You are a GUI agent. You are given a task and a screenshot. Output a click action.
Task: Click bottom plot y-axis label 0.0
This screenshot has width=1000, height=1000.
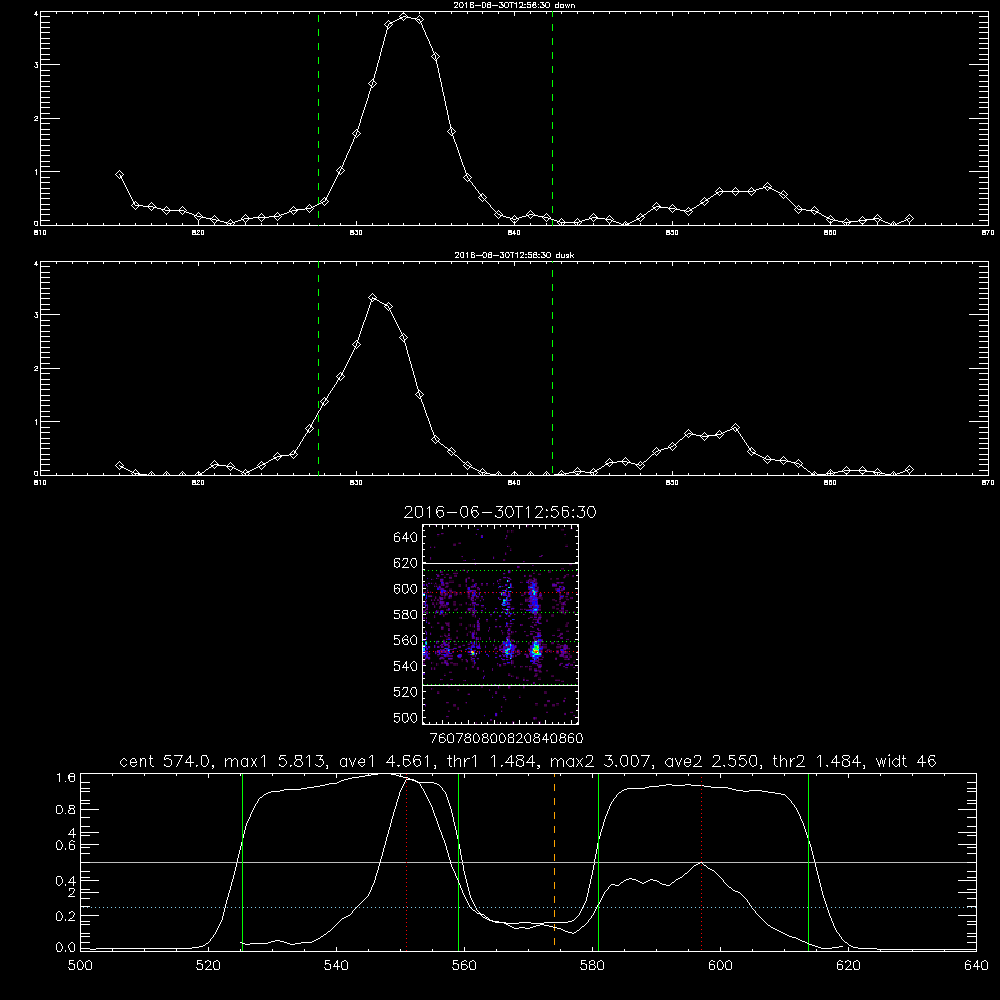(x=66, y=948)
